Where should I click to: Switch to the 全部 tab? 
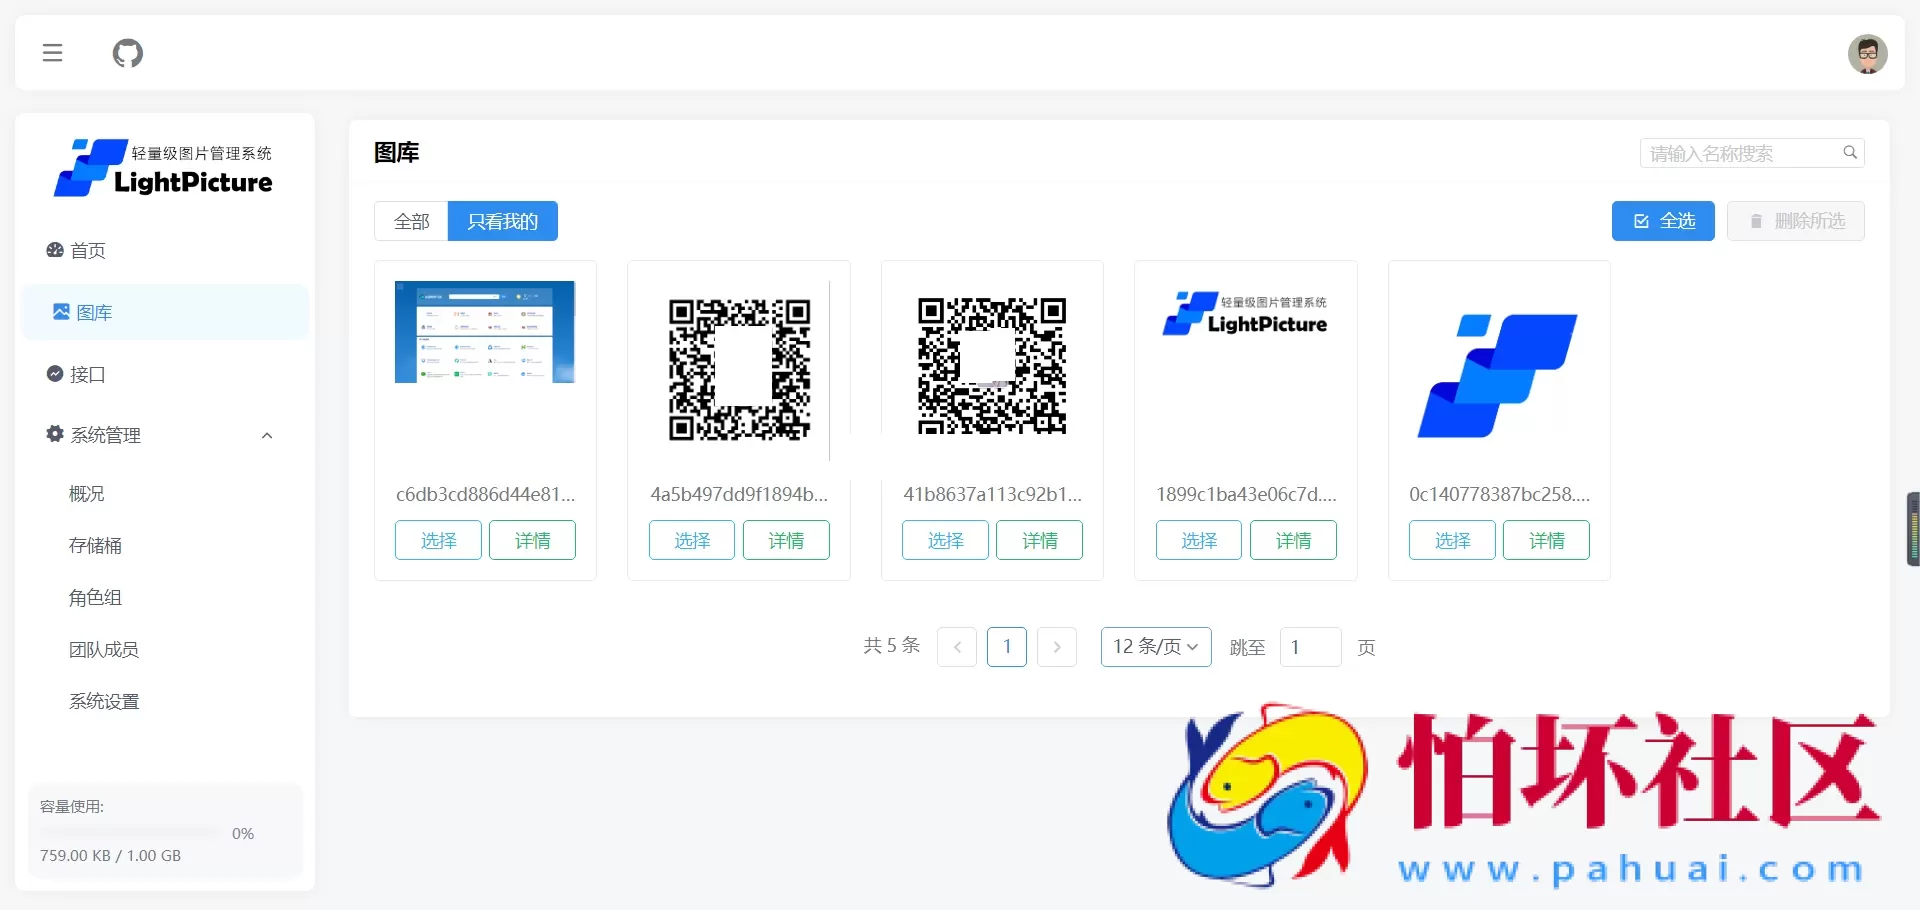click(411, 221)
